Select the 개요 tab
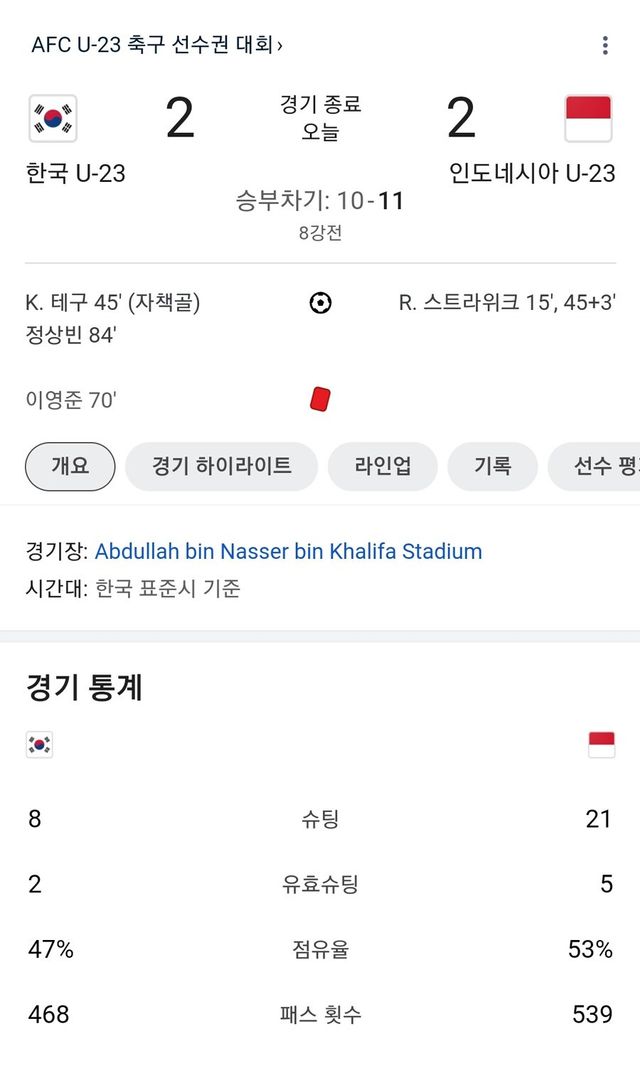This screenshot has width=640, height=1068. [70, 466]
